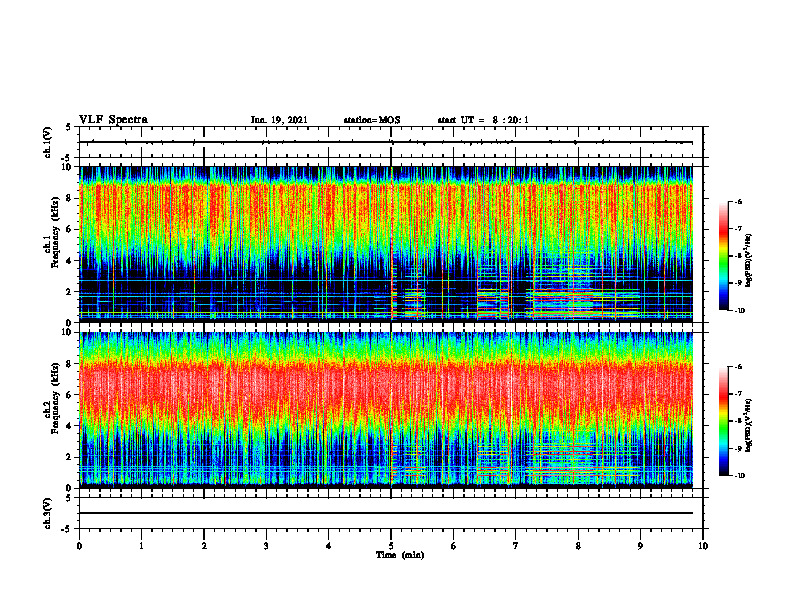Screen dimensions: 792x612
Task: Click the date label 'Jan. 19, 2021'
Action: (x=279, y=120)
